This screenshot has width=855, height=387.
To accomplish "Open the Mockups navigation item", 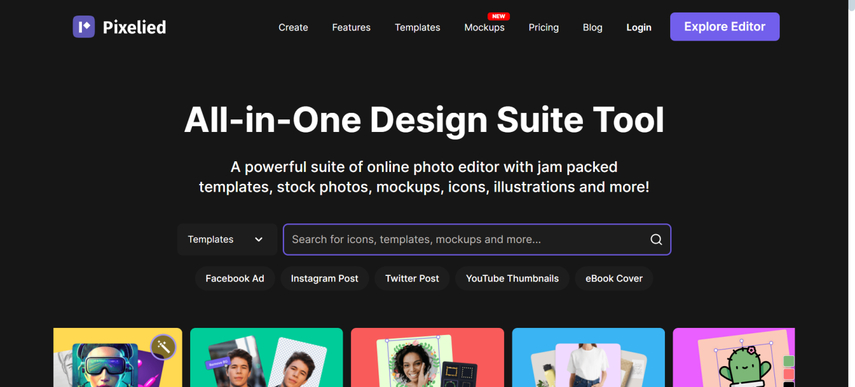I will click(x=484, y=27).
